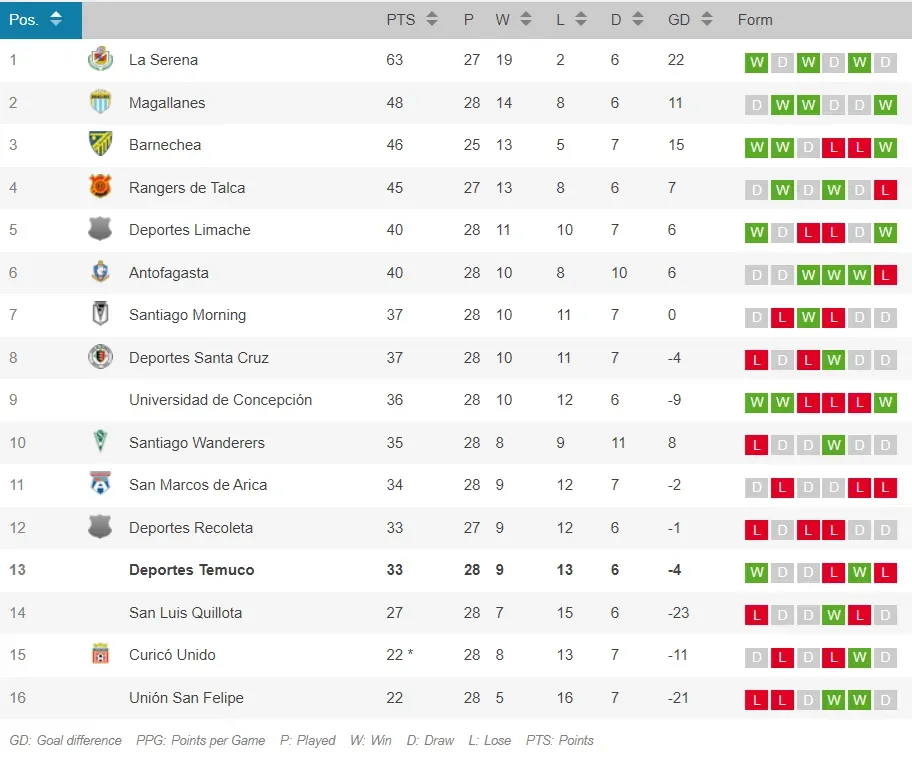The height and width of the screenshot is (770, 912).
Task: Click the Santiago Morning shield icon
Action: (100, 315)
